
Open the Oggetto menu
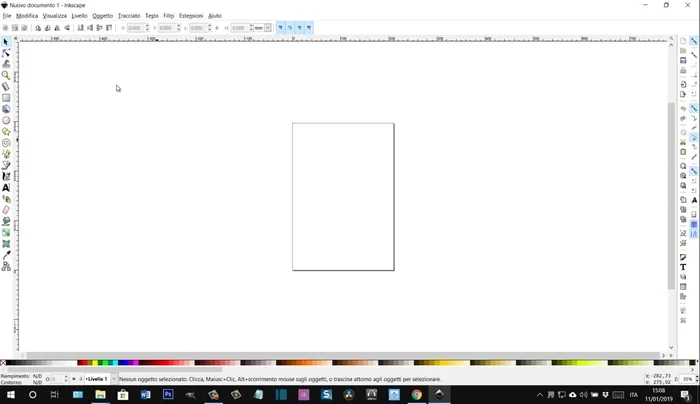(x=103, y=16)
